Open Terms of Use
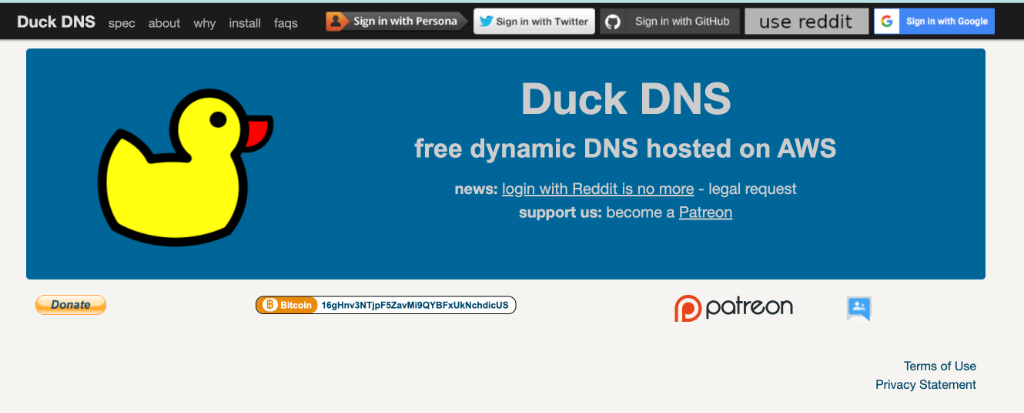 pyautogui.click(x=940, y=366)
